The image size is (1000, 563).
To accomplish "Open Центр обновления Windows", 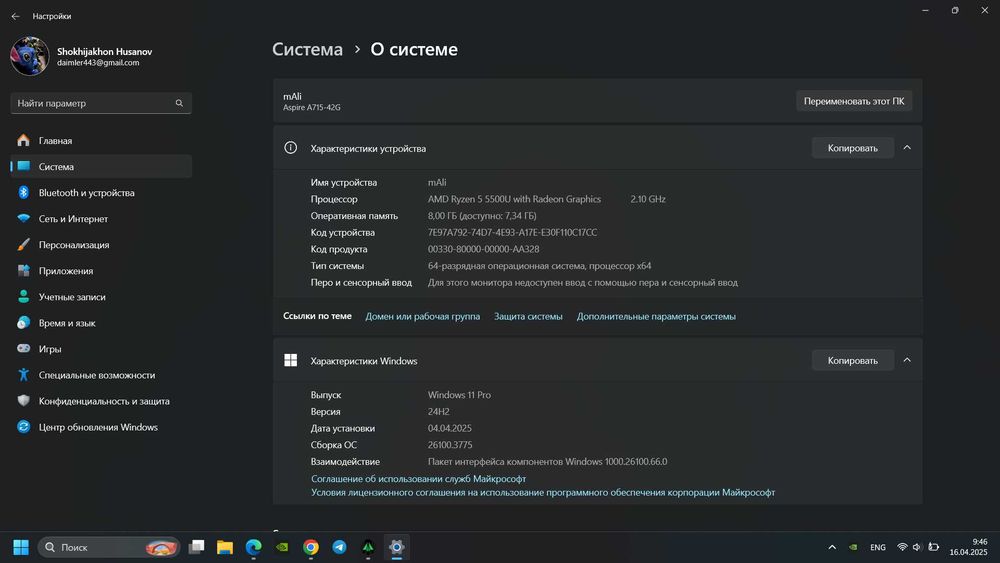I will tap(101, 427).
